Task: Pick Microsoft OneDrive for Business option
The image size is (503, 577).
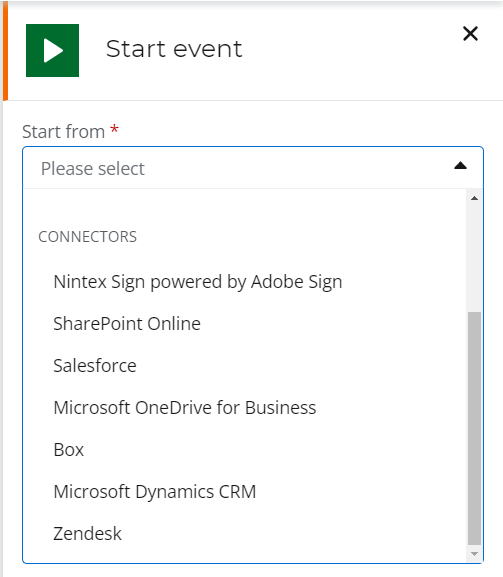Action: (185, 408)
